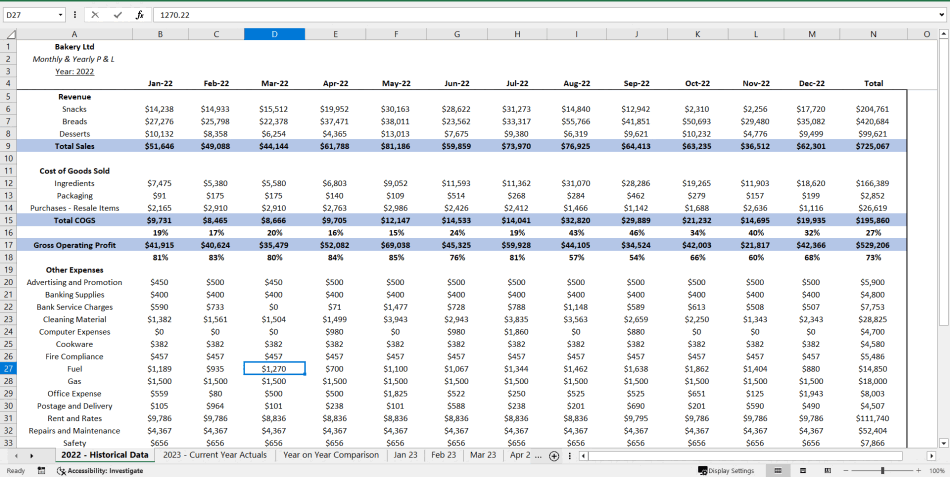Click the Dec-22 column heading cell
950x478 pixels.
812,84
